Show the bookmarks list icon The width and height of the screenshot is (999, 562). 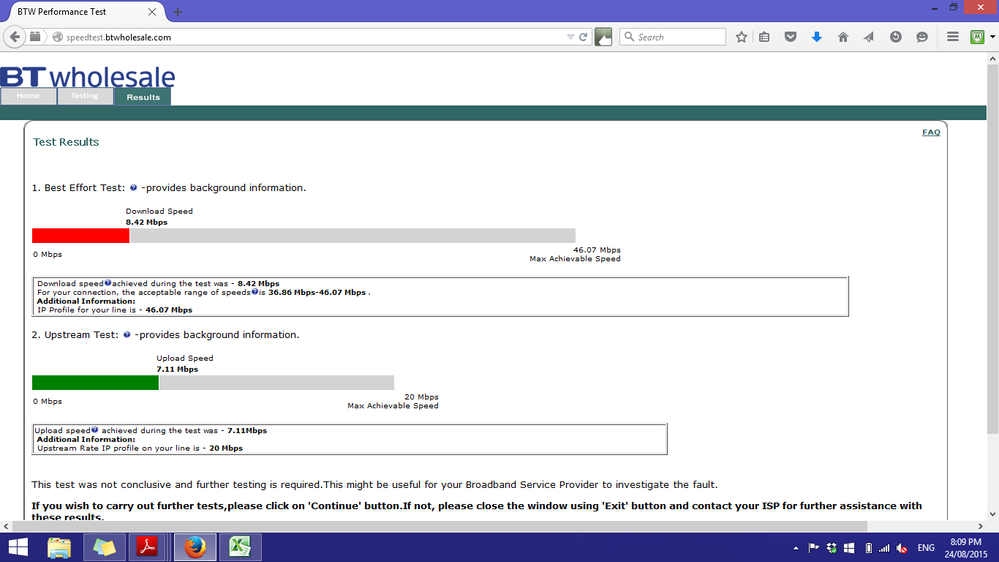[764, 37]
